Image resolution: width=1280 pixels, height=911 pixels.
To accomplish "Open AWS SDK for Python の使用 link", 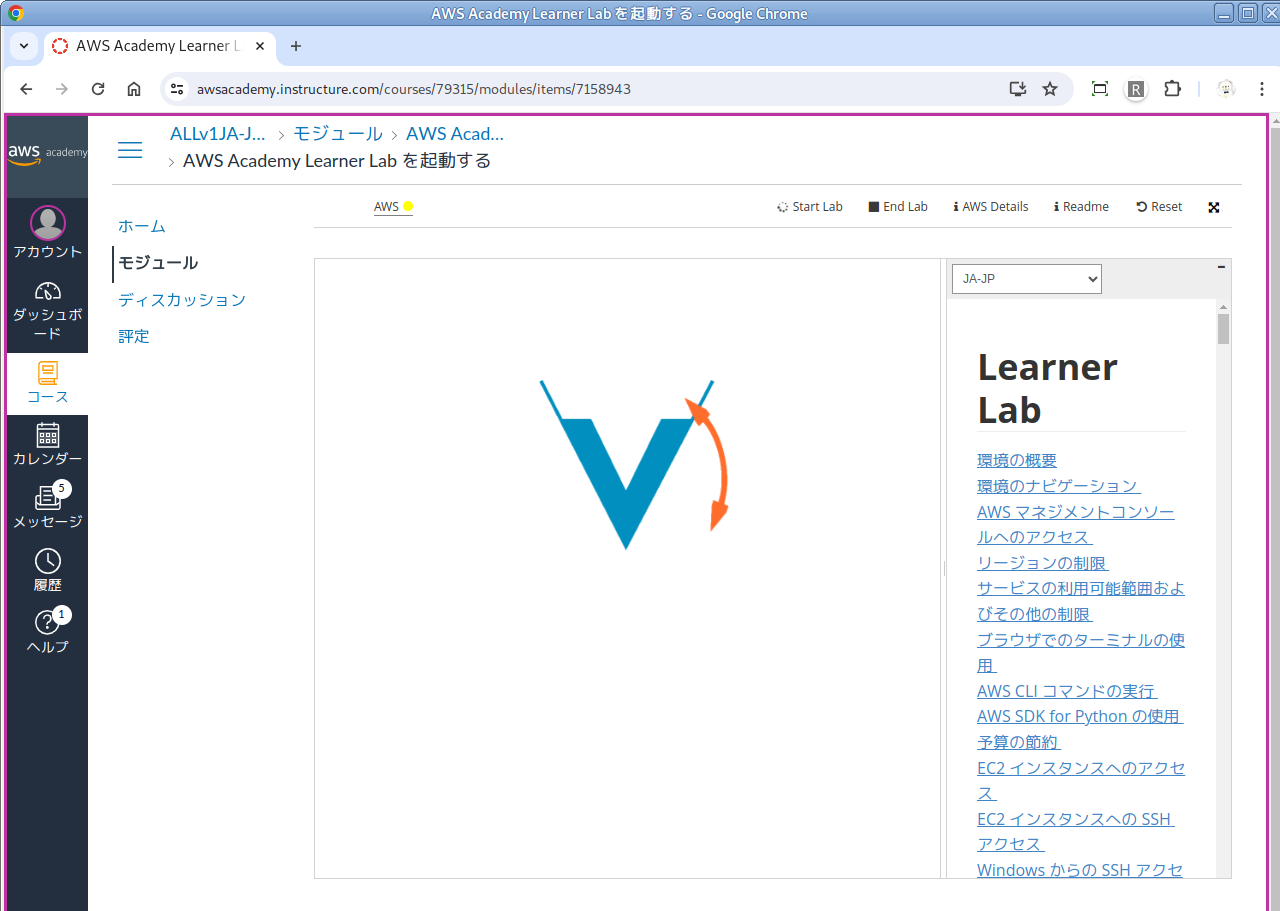I will (x=1080, y=716).
